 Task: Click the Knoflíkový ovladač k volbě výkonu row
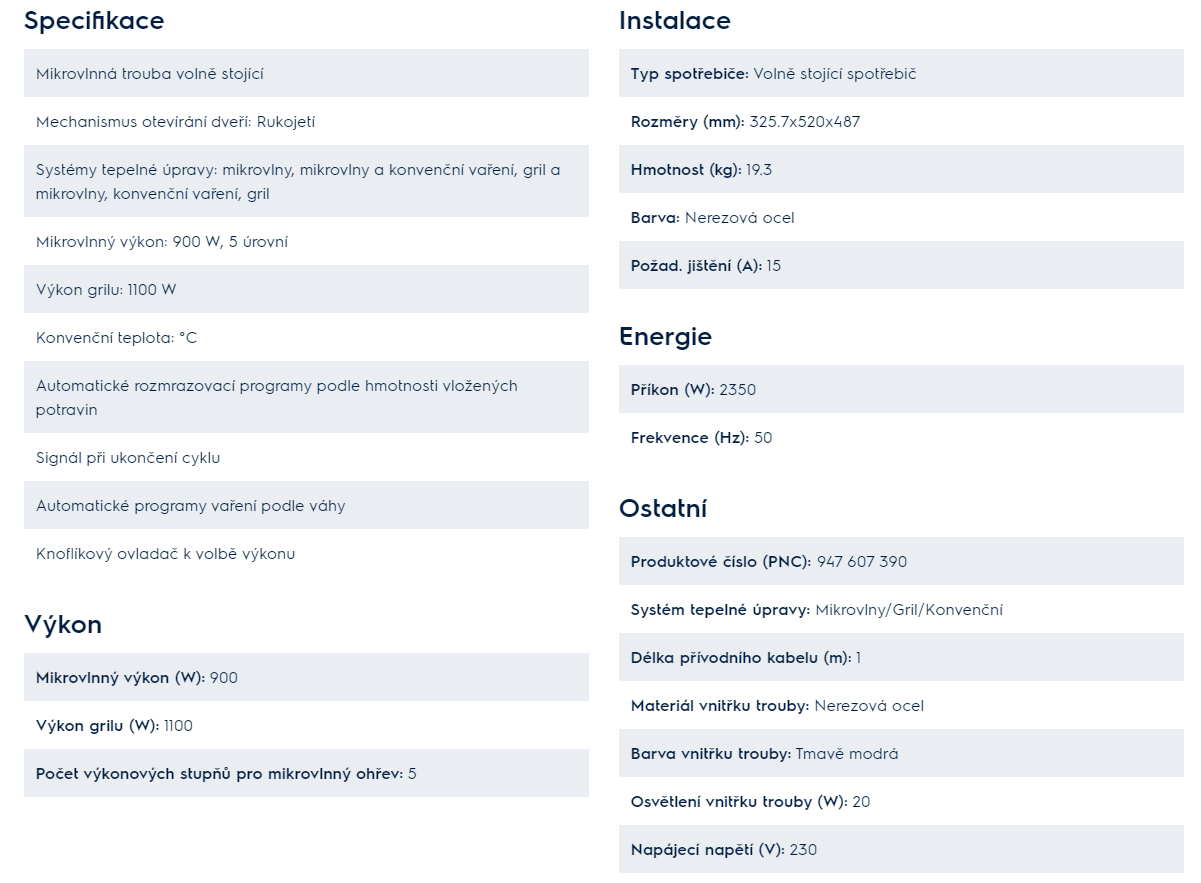[x=306, y=553]
